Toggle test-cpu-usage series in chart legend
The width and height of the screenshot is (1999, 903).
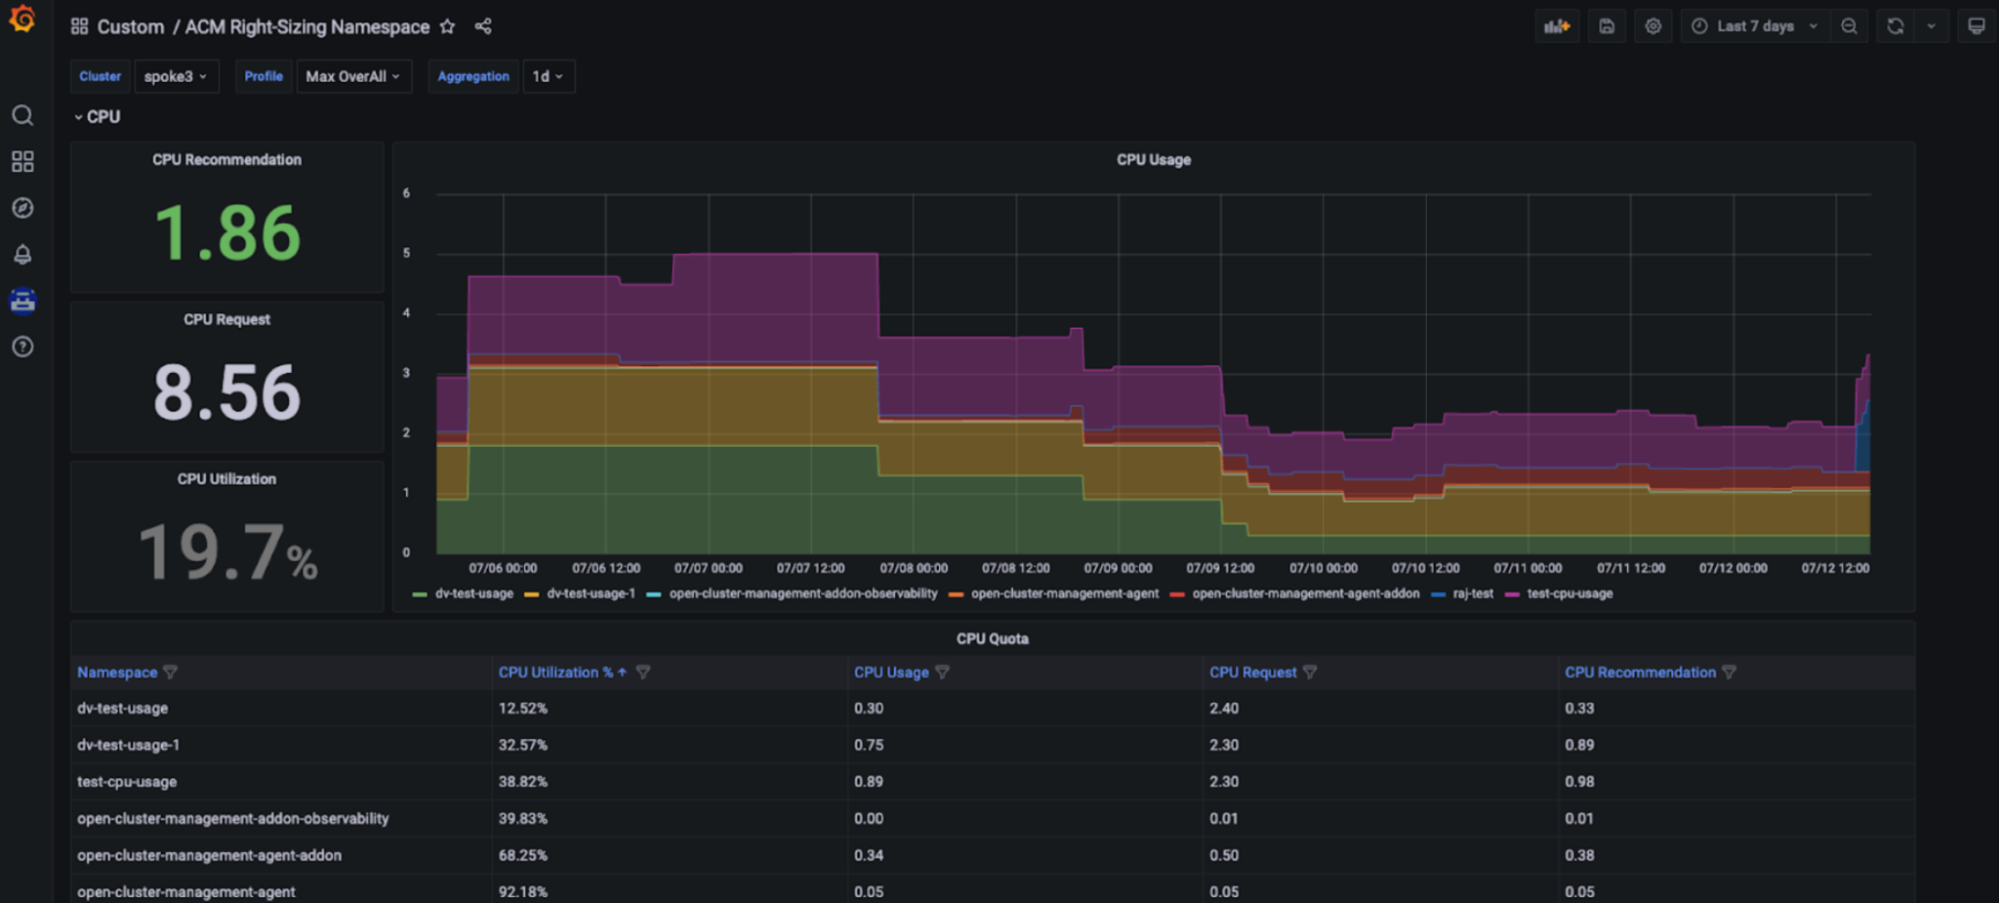(1568, 594)
